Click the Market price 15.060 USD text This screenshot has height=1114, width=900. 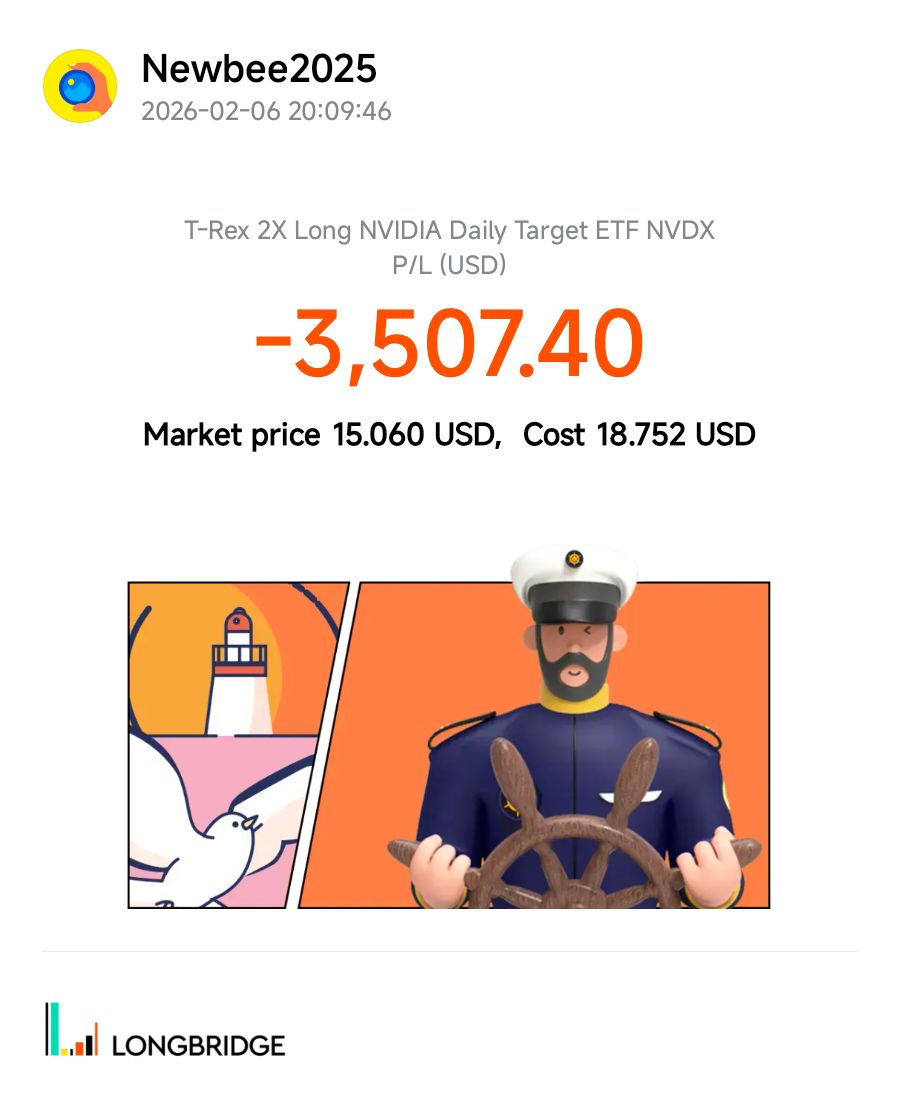pyautogui.click(x=321, y=435)
